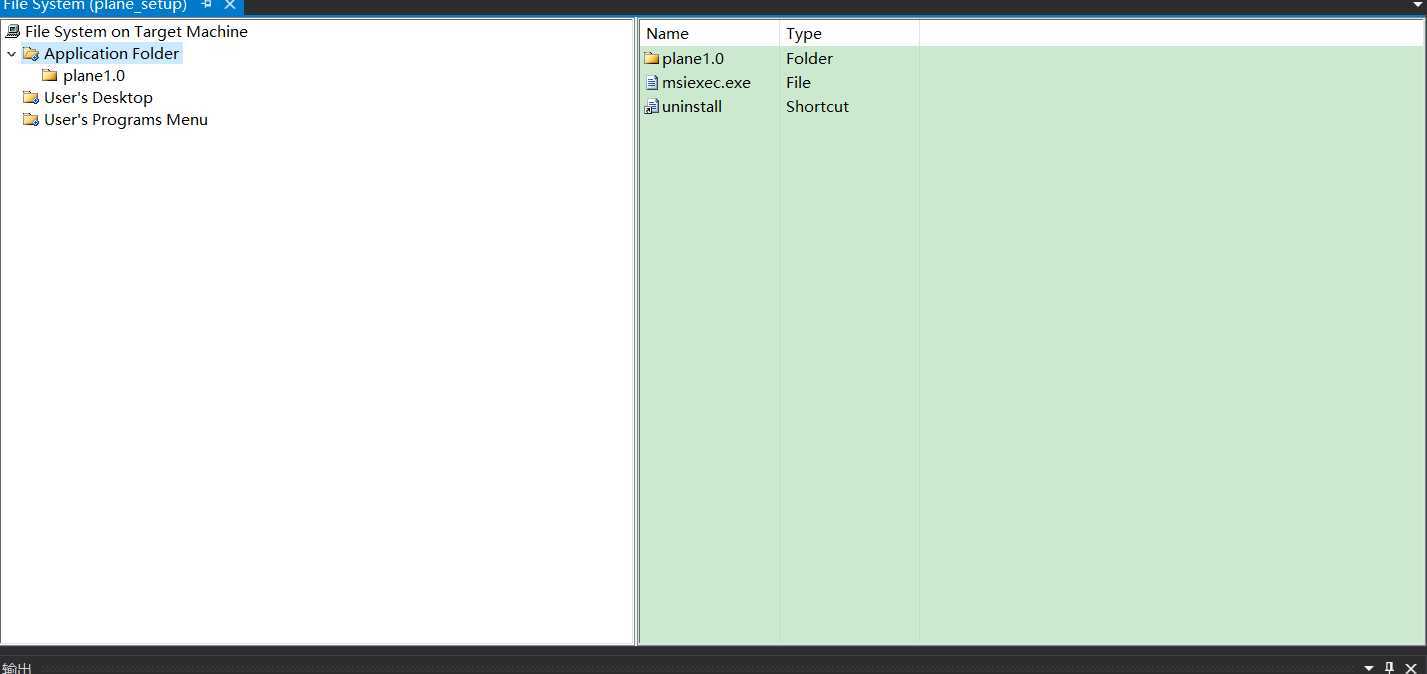Viewport: 1427px width, 674px height.
Task: Toggle auto-hide pin on 输出 panel
Action: 1389,668
